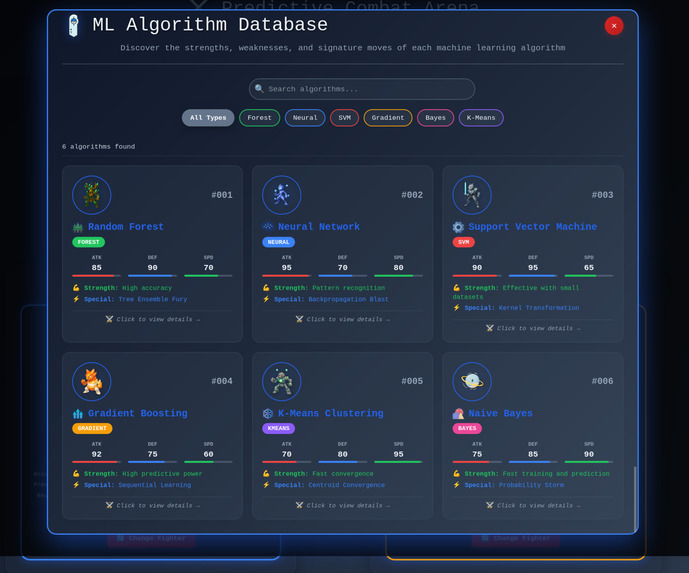Click the #005 card number
Screen dimensions: 689x573
tap(412, 381)
